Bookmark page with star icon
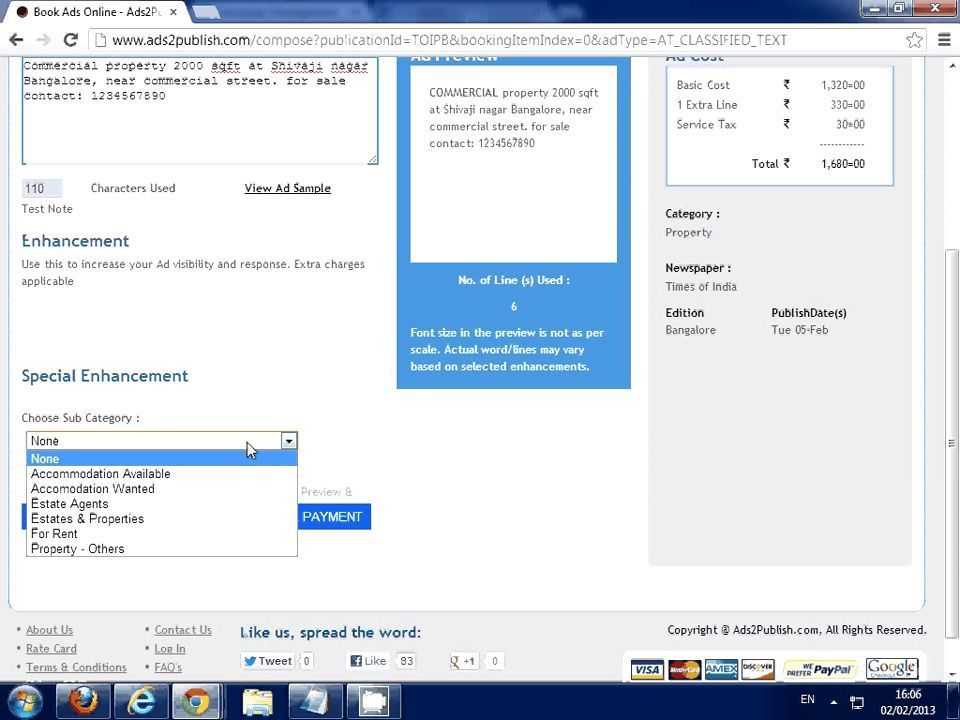The height and width of the screenshot is (720, 960). coord(914,40)
